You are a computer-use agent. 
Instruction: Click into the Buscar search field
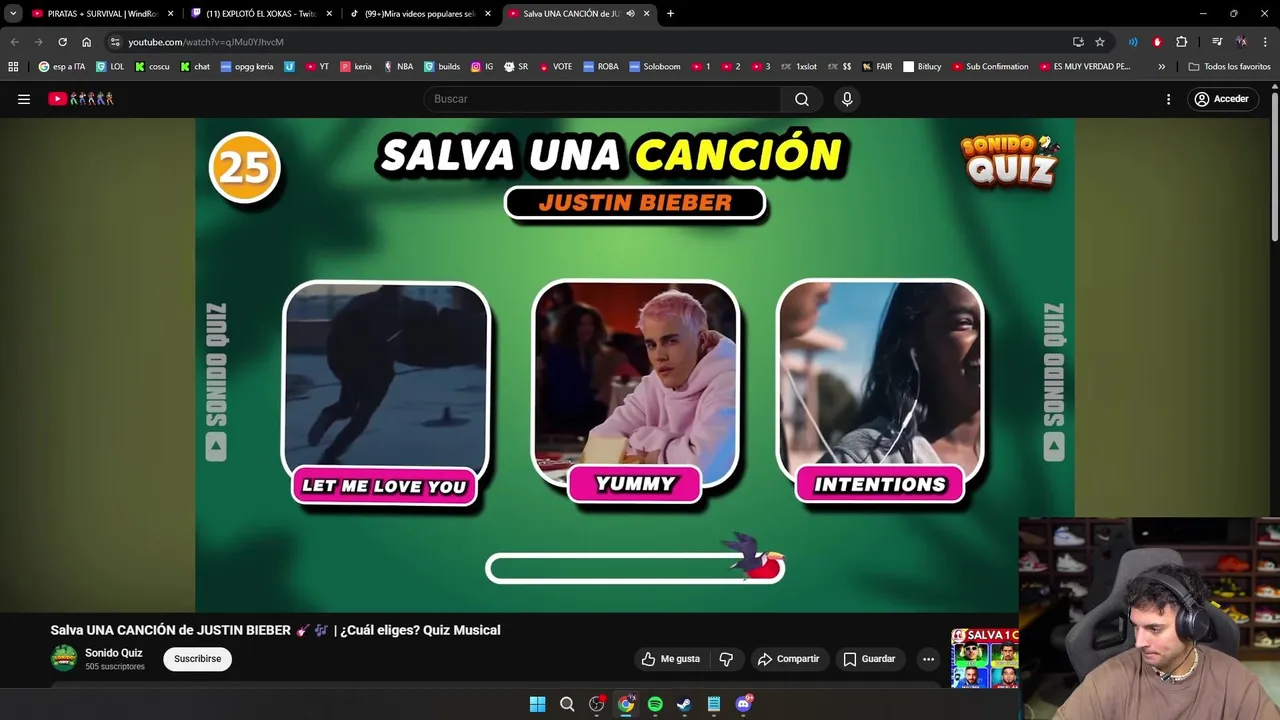603,99
